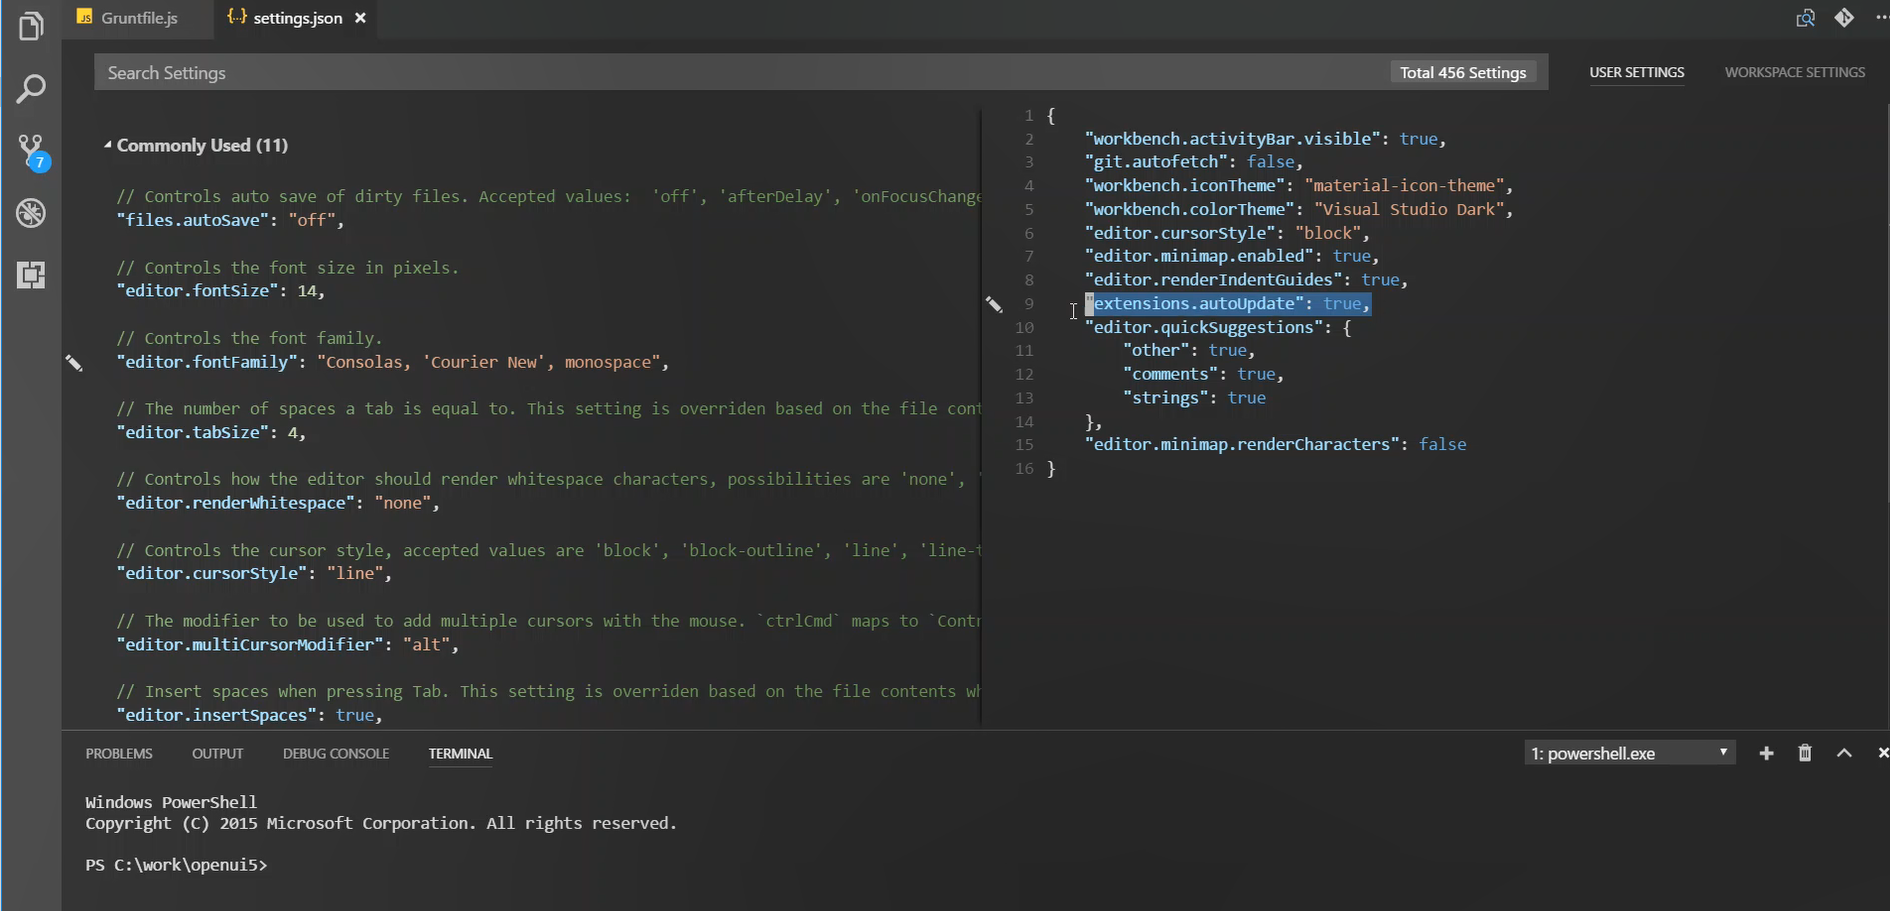Open the Debug view
Image resolution: width=1890 pixels, height=911 pixels.
click(x=31, y=213)
